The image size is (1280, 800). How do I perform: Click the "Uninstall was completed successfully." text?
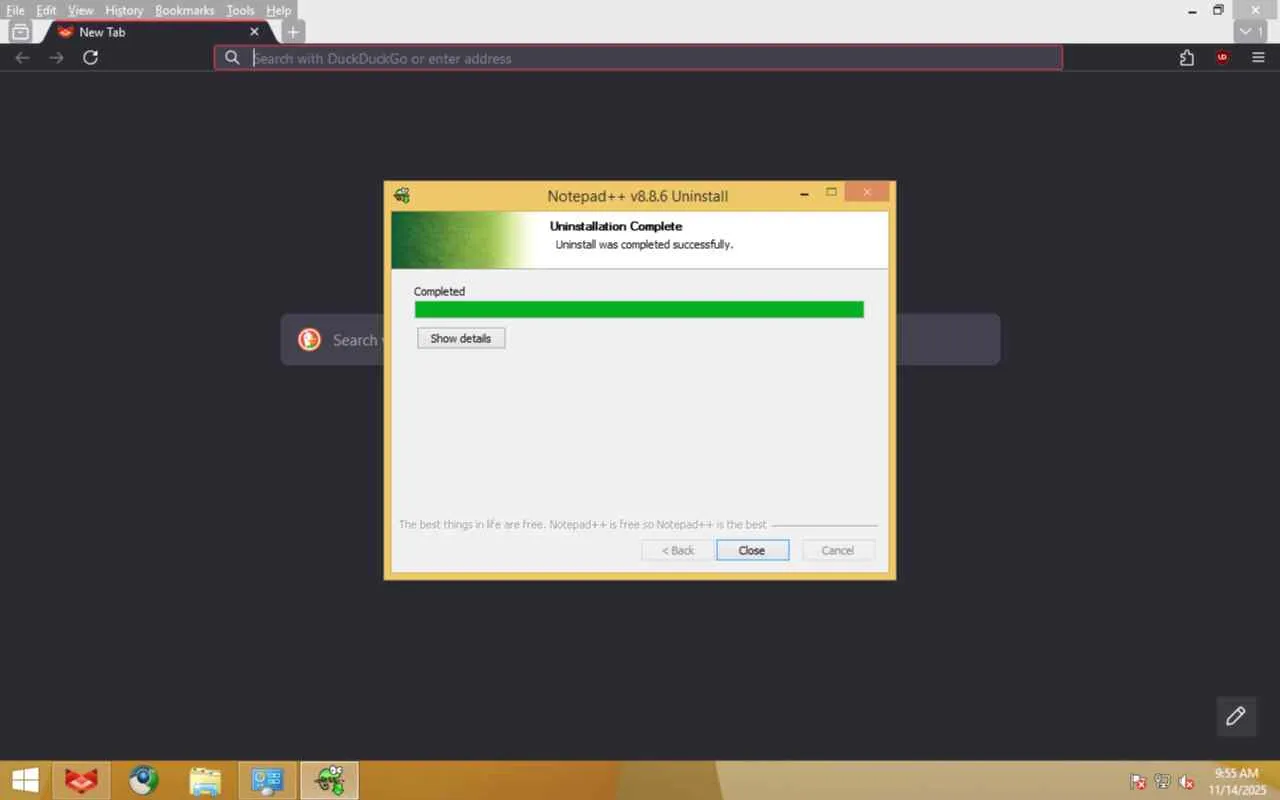[644, 244]
